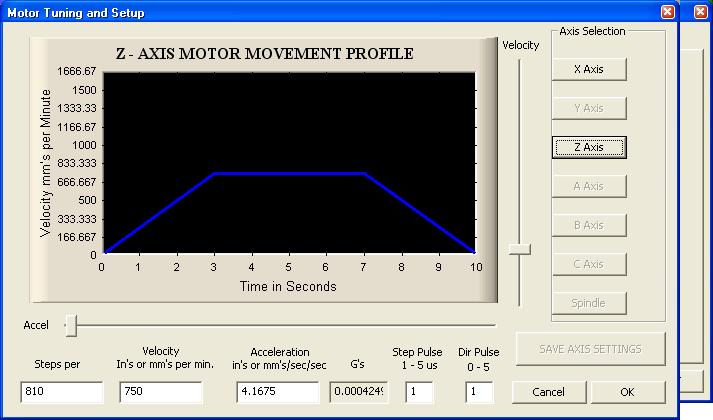Click the Z-axis motor movement profile graph
The image size is (713, 420).
pos(289,162)
